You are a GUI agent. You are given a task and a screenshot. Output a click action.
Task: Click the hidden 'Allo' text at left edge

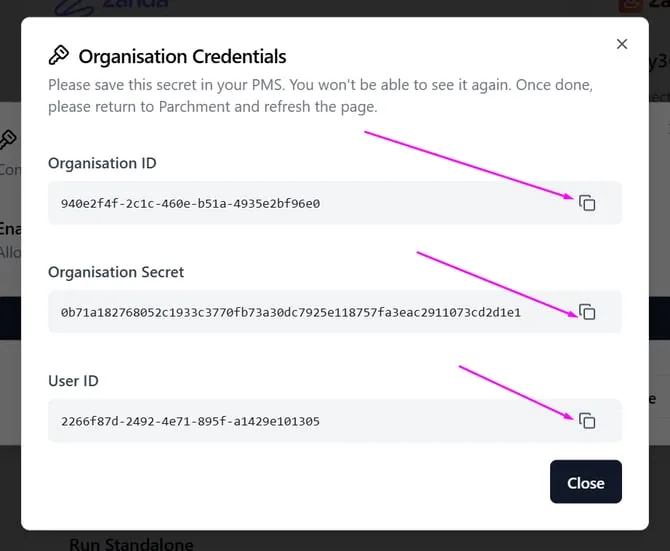click(x=10, y=252)
